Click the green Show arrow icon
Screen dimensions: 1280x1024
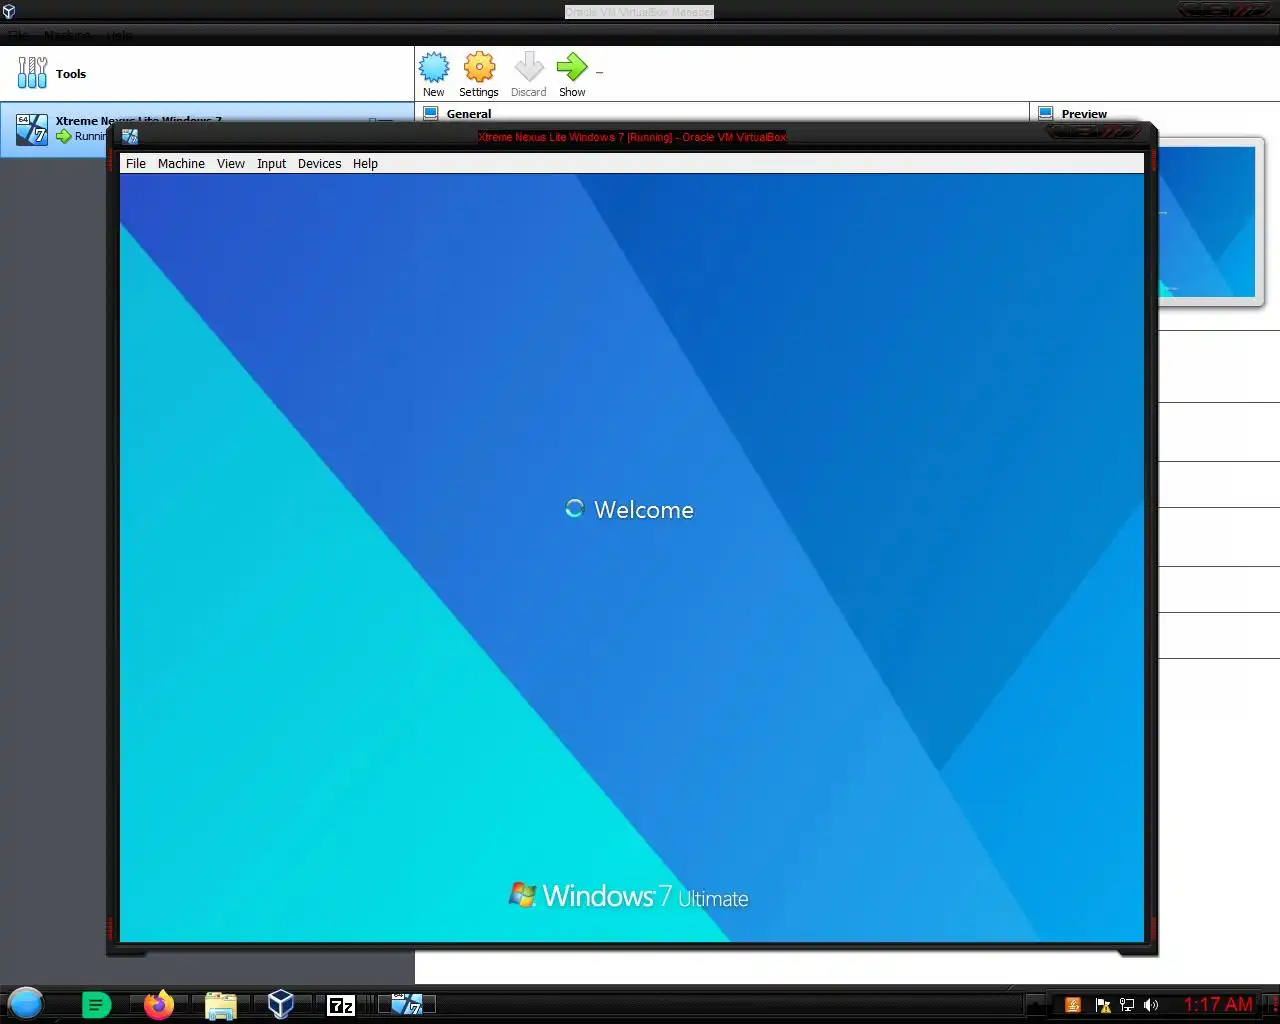coord(572,68)
